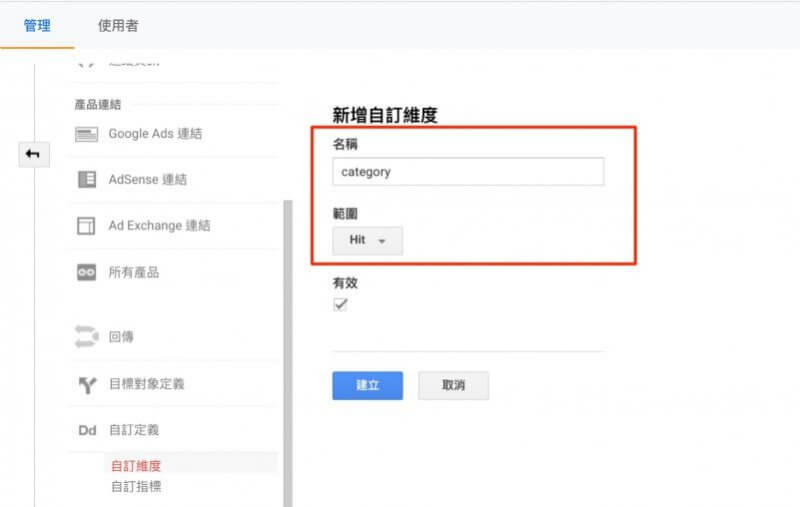Click the 回傳 postbacks icon

[x=86, y=337]
